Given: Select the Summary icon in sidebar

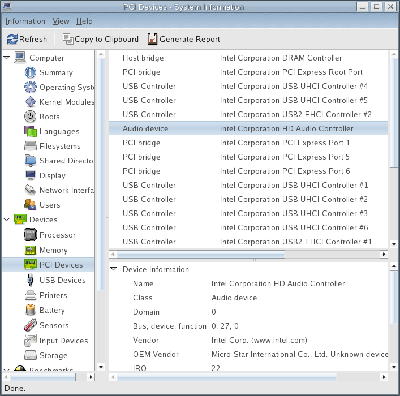Looking at the screenshot, I should 30,72.
